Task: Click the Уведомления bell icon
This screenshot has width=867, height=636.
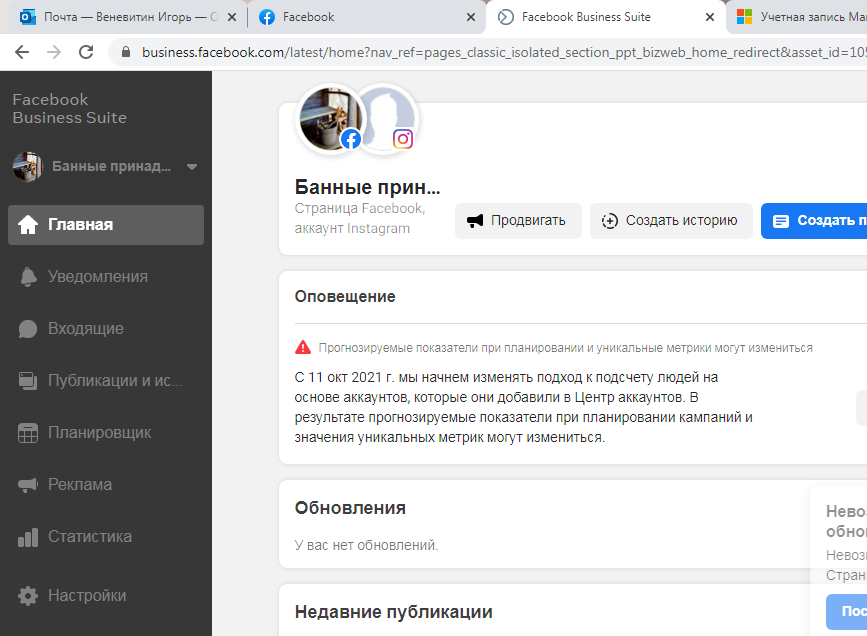Action: (28, 277)
